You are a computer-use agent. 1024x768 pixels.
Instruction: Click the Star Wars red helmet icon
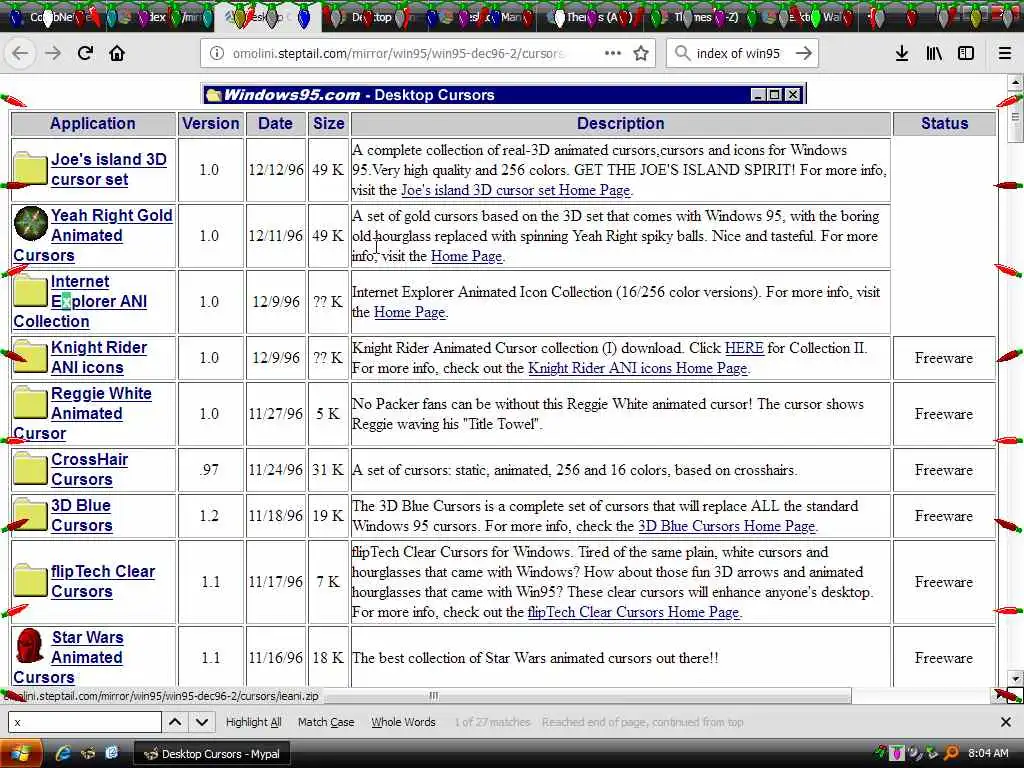click(30, 647)
